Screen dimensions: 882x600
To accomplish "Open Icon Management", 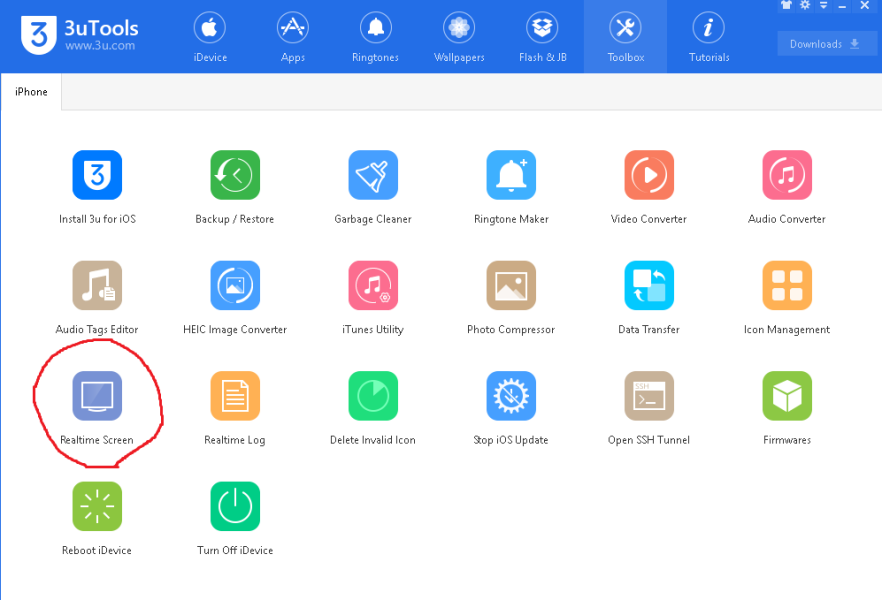I will click(x=787, y=285).
